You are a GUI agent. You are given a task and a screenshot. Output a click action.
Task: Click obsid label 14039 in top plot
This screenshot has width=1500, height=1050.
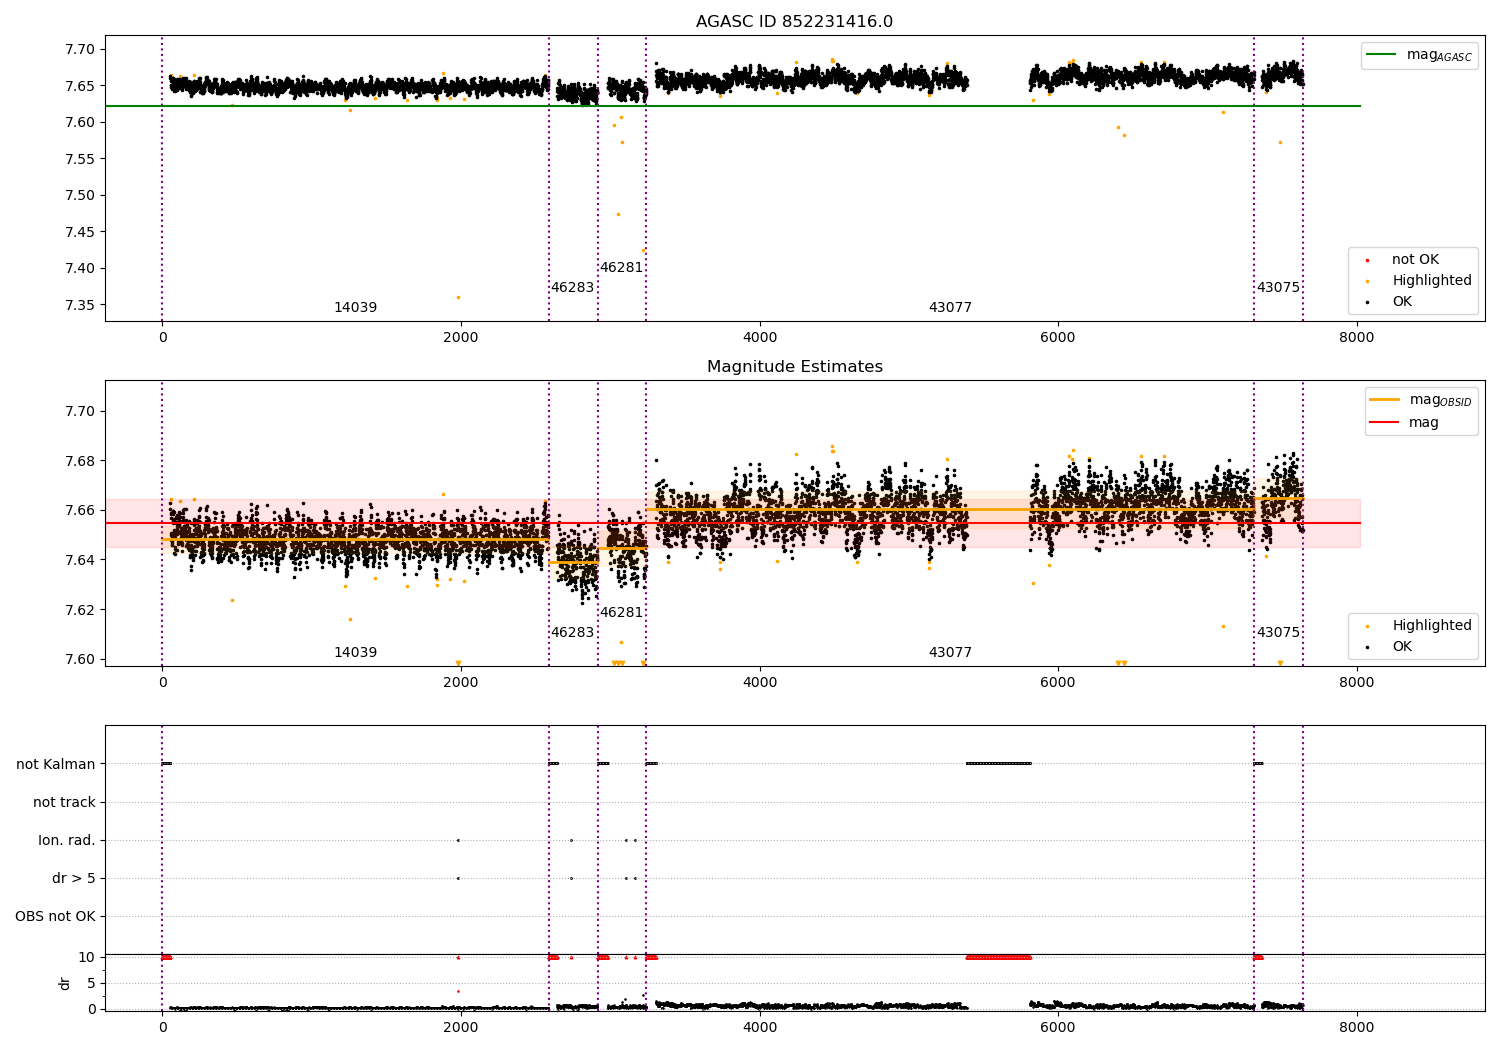coord(355,308)
